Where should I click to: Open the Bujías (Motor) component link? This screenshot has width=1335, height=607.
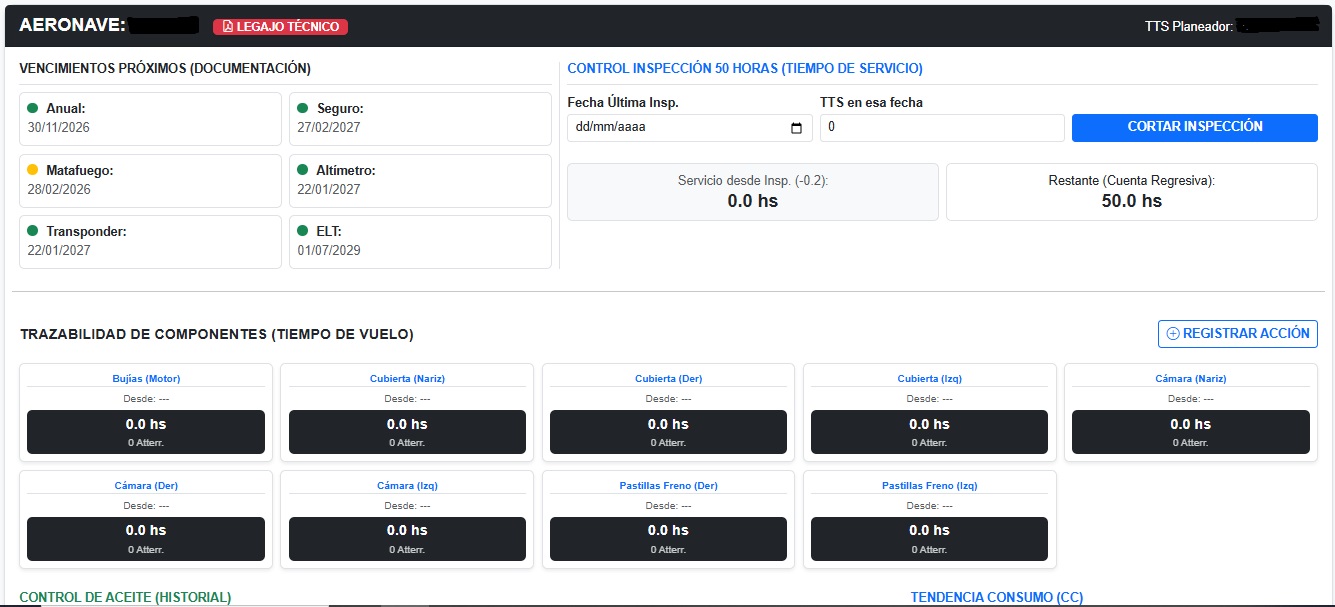tap(146, 379)
